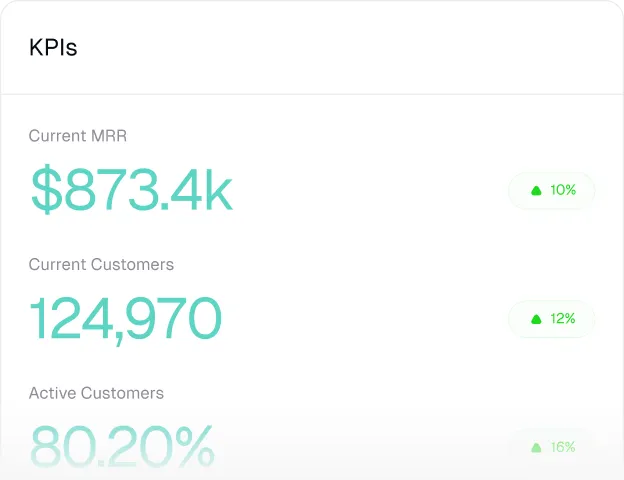Open the 124,970 customers value
The width and height of the screenshot is (624, 480).
pos(125,319)
